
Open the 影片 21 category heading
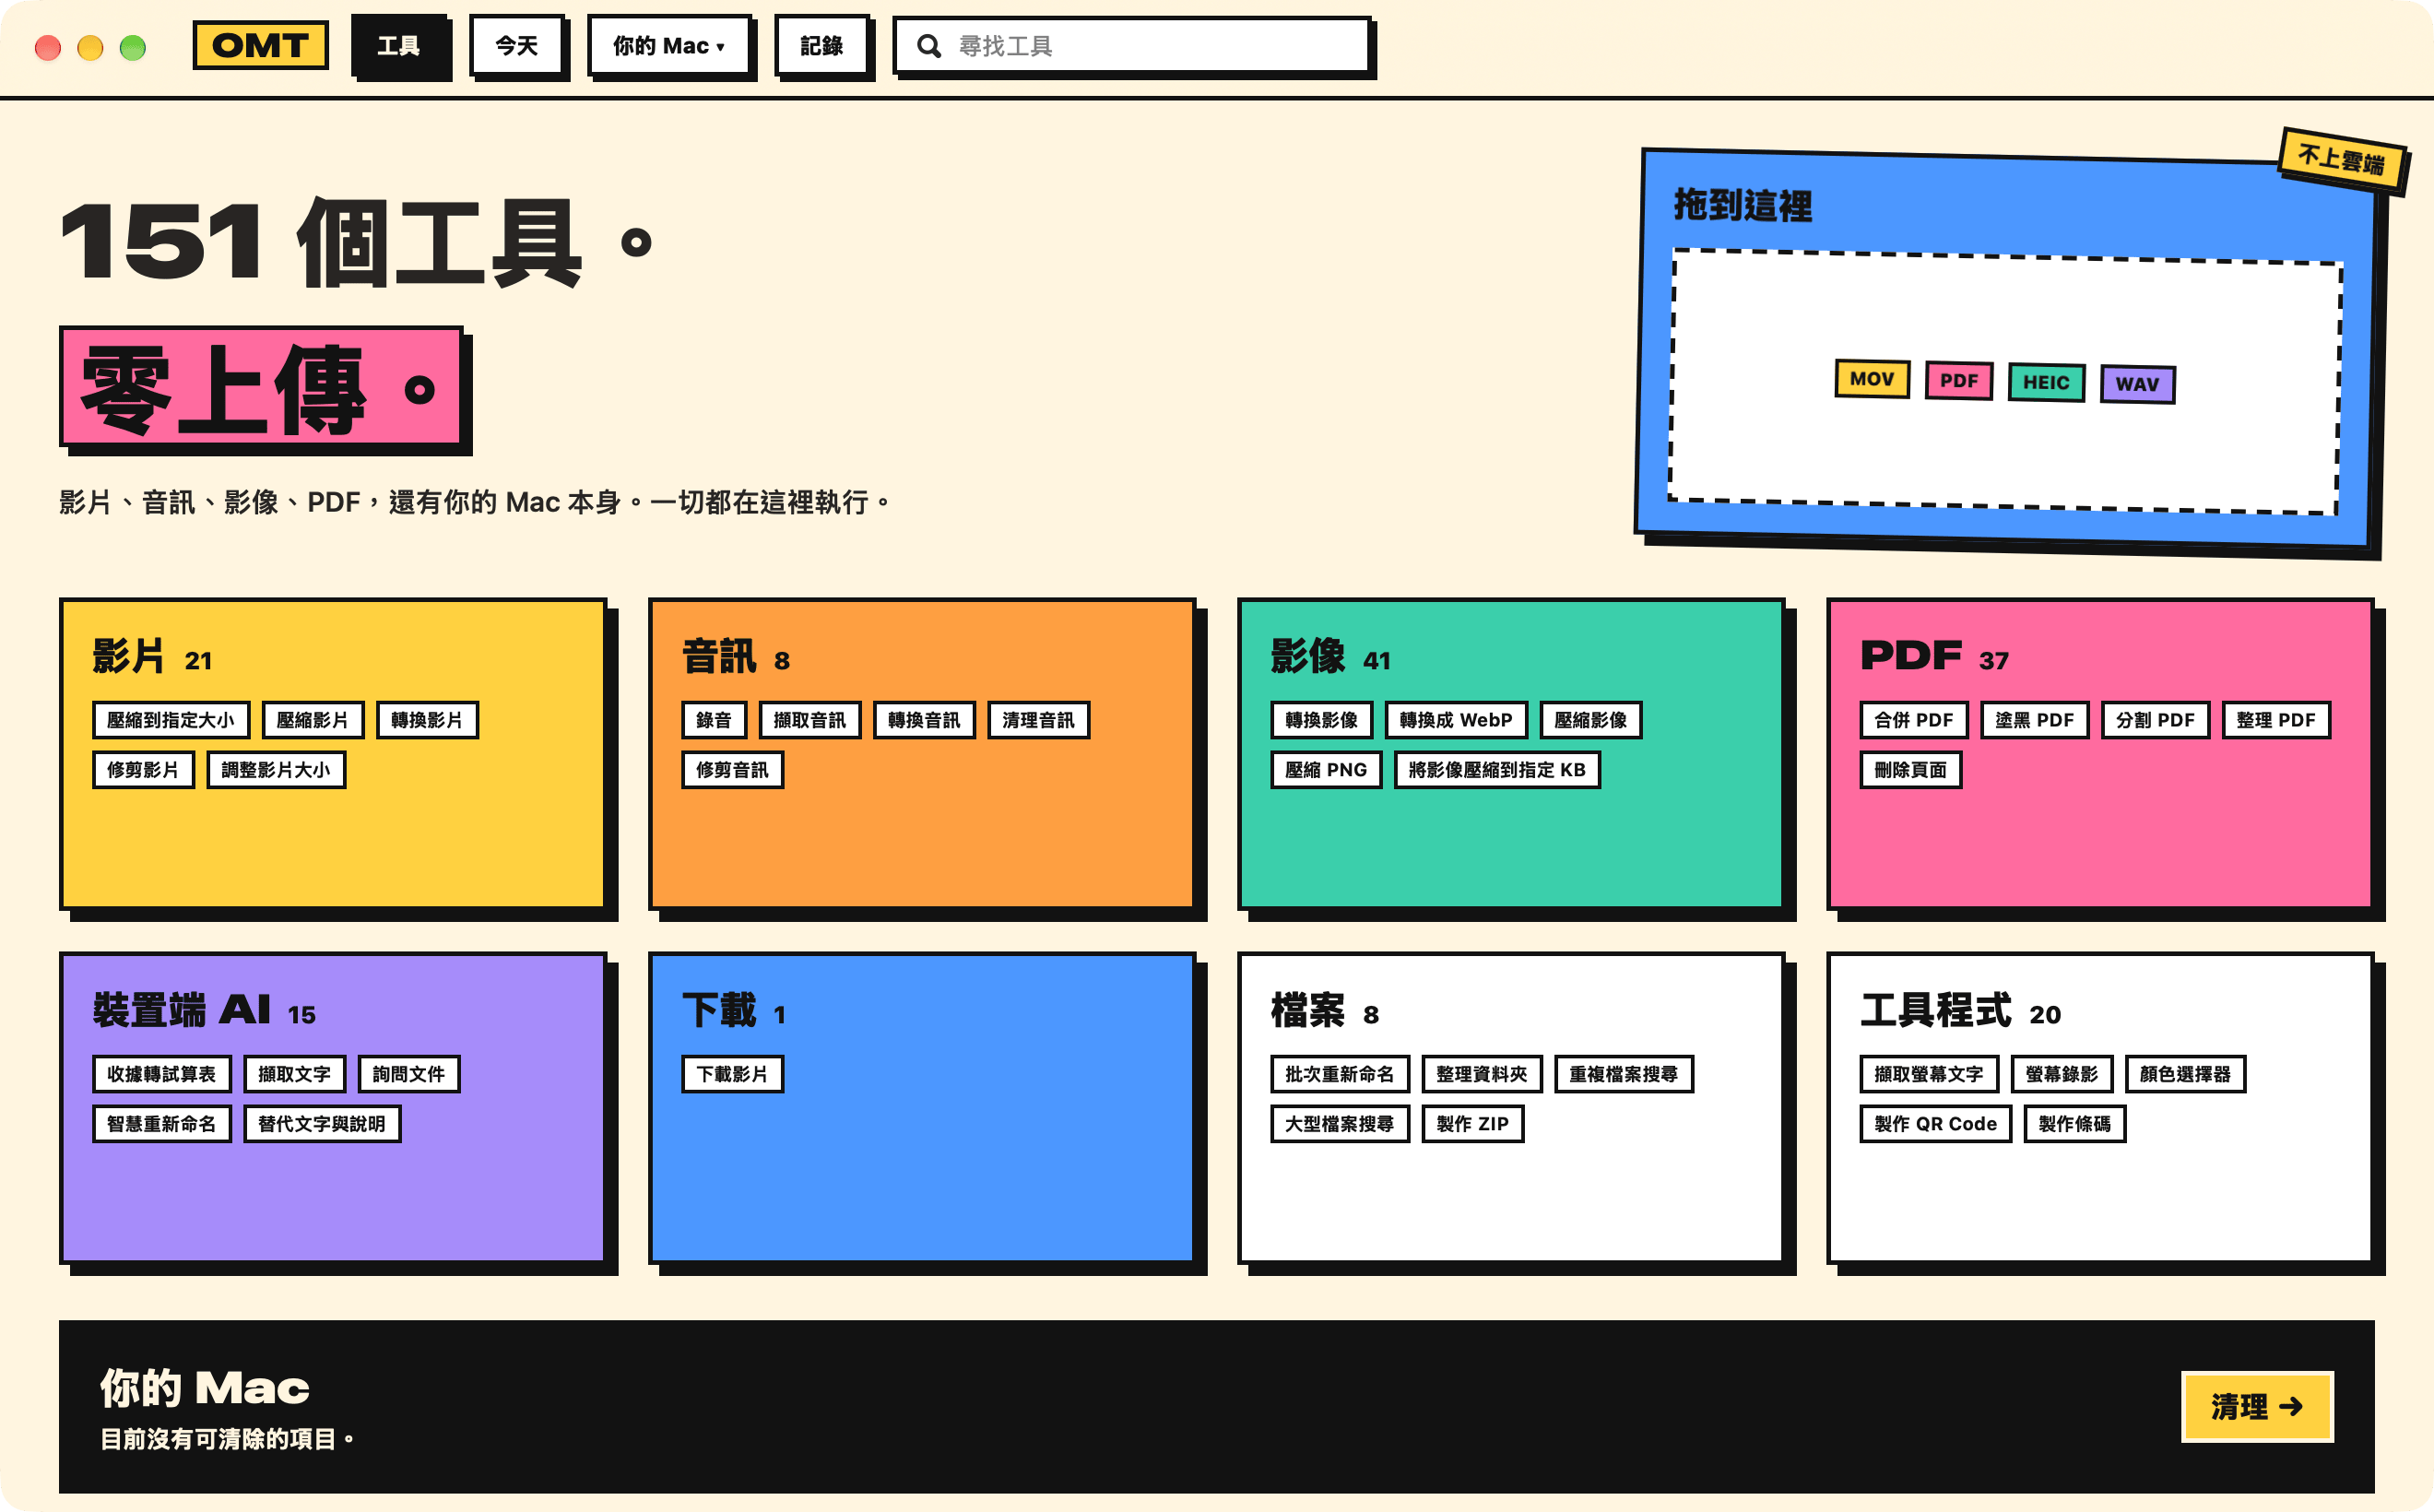point(152,657)
